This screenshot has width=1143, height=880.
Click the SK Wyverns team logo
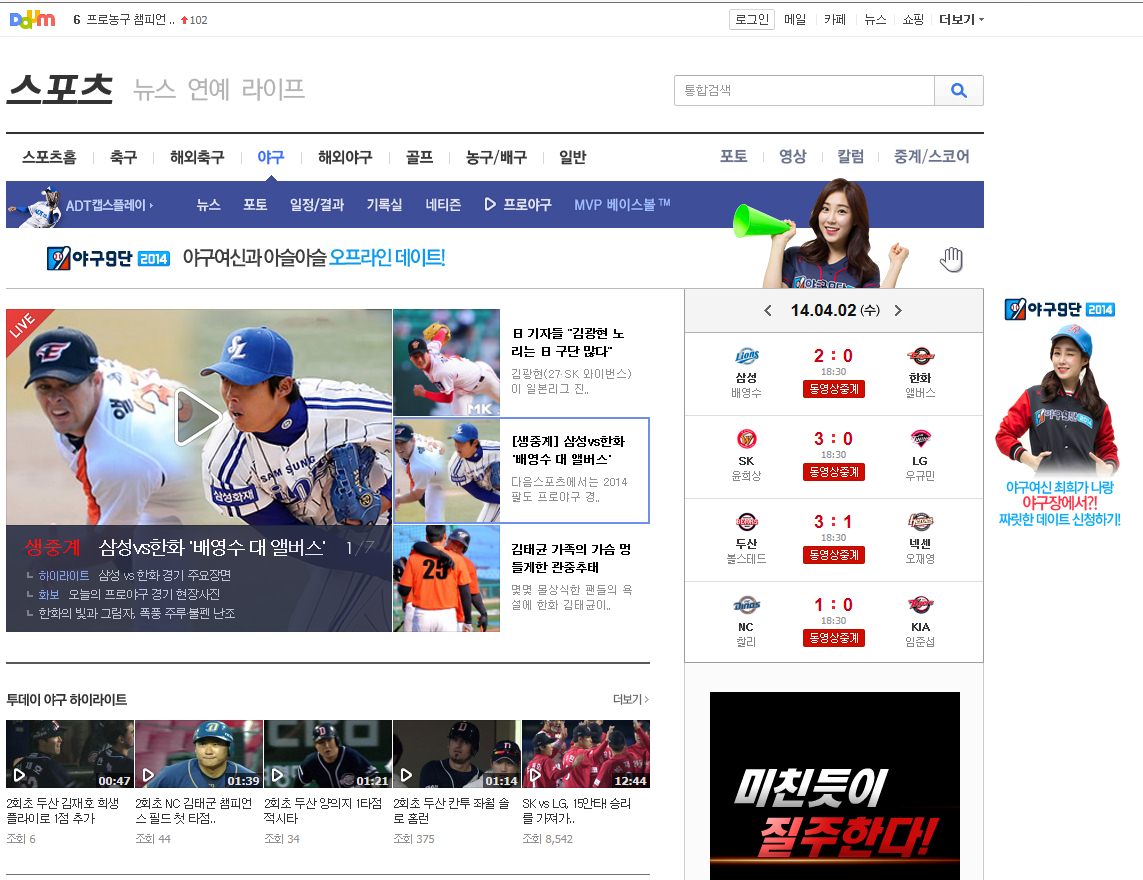pyautogui.click(x=746, y=439)
